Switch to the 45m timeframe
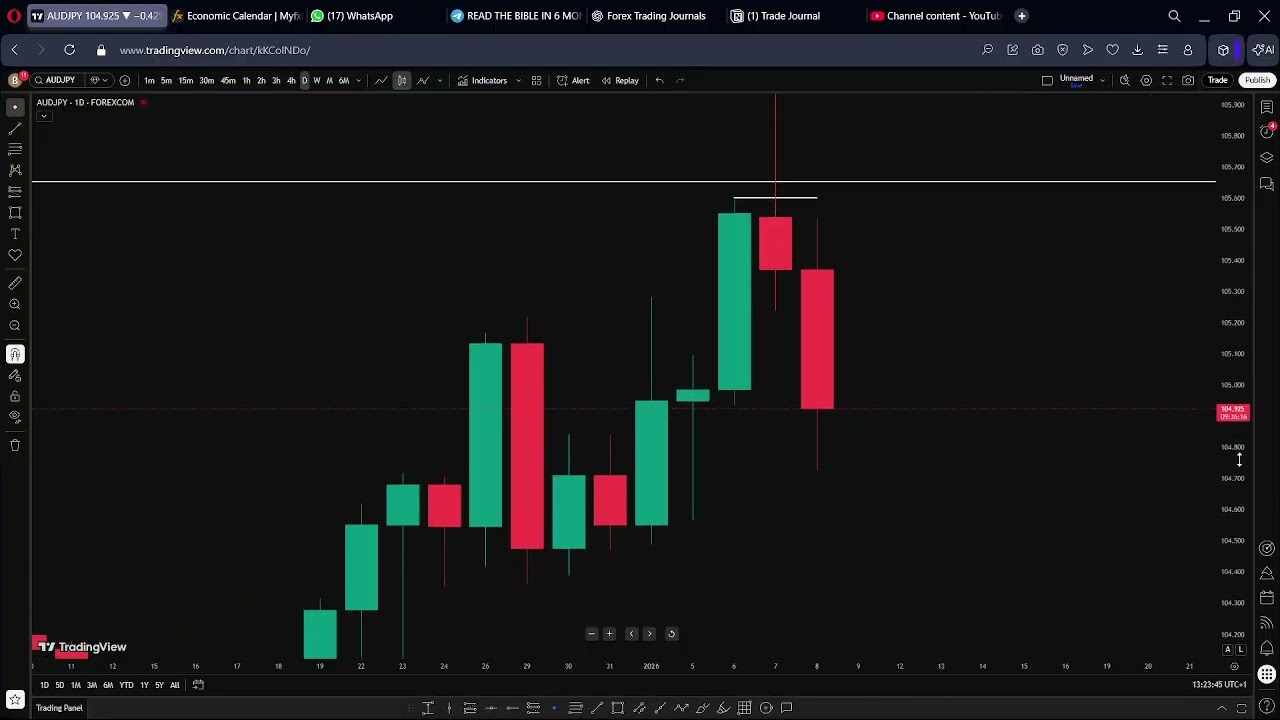Viewport: 1280px width, 720px height. [x=228, y=80]
